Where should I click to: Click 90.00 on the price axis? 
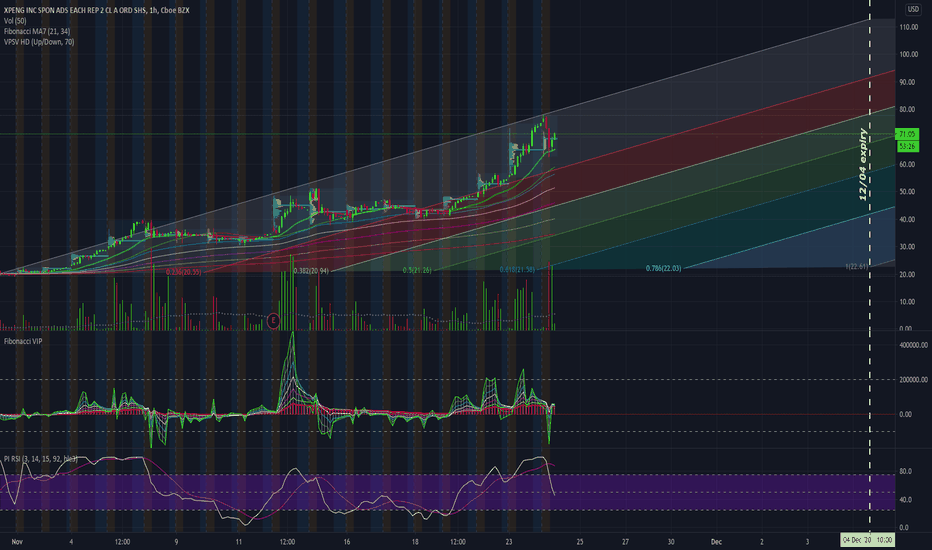907,82
